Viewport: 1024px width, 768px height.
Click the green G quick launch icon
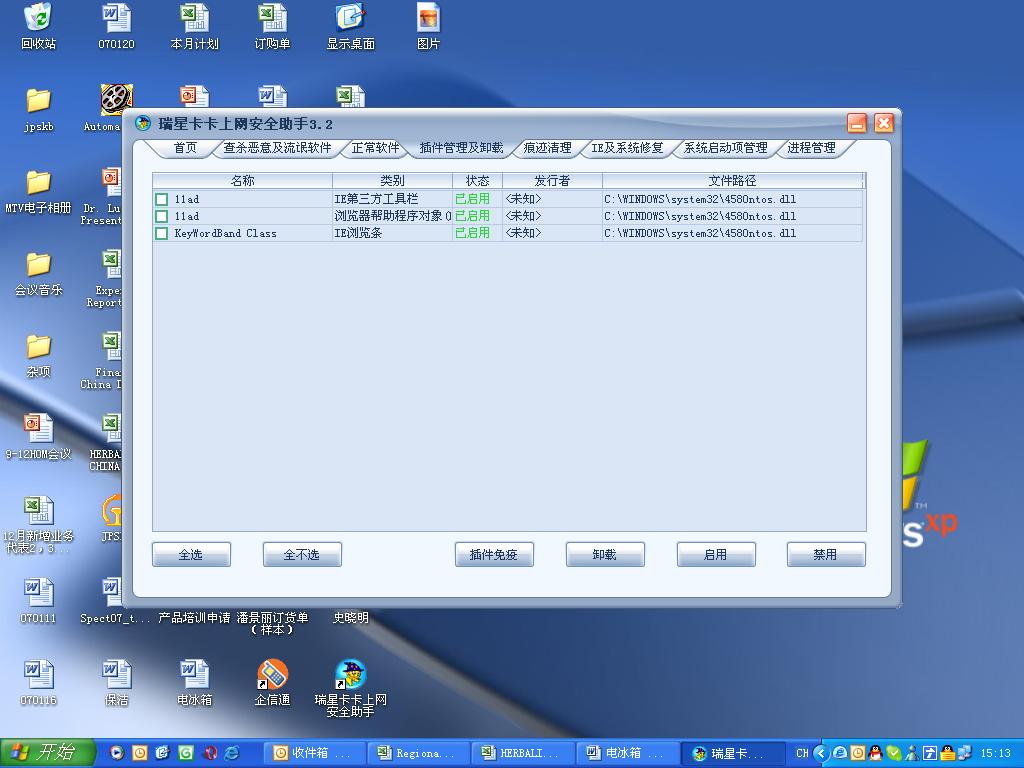pos(185,753)
